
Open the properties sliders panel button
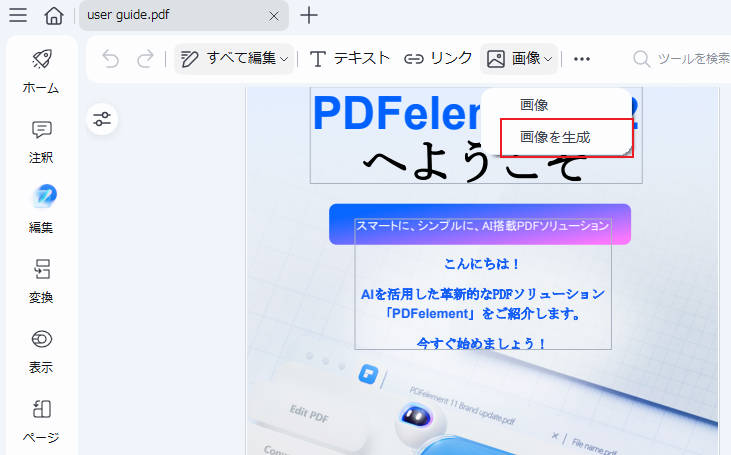click(x=102, y=119)
